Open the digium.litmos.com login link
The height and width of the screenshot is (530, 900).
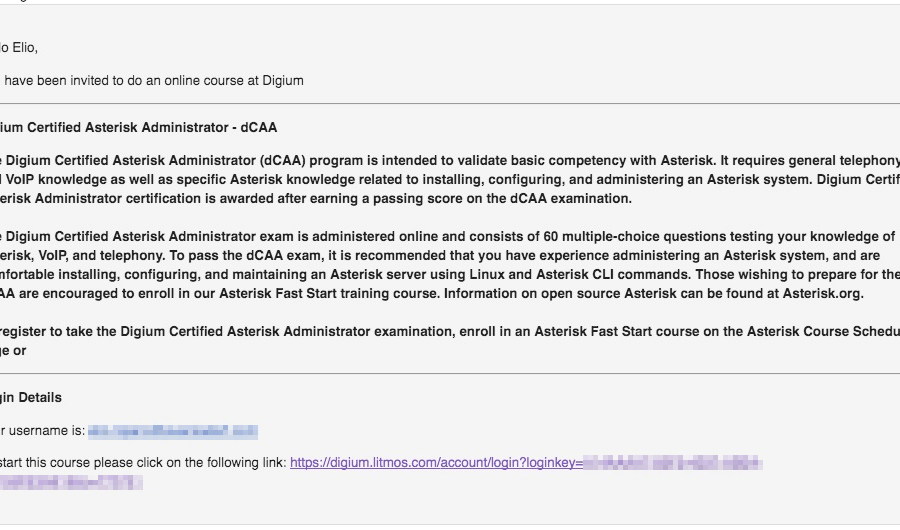(x=436, y=463)
